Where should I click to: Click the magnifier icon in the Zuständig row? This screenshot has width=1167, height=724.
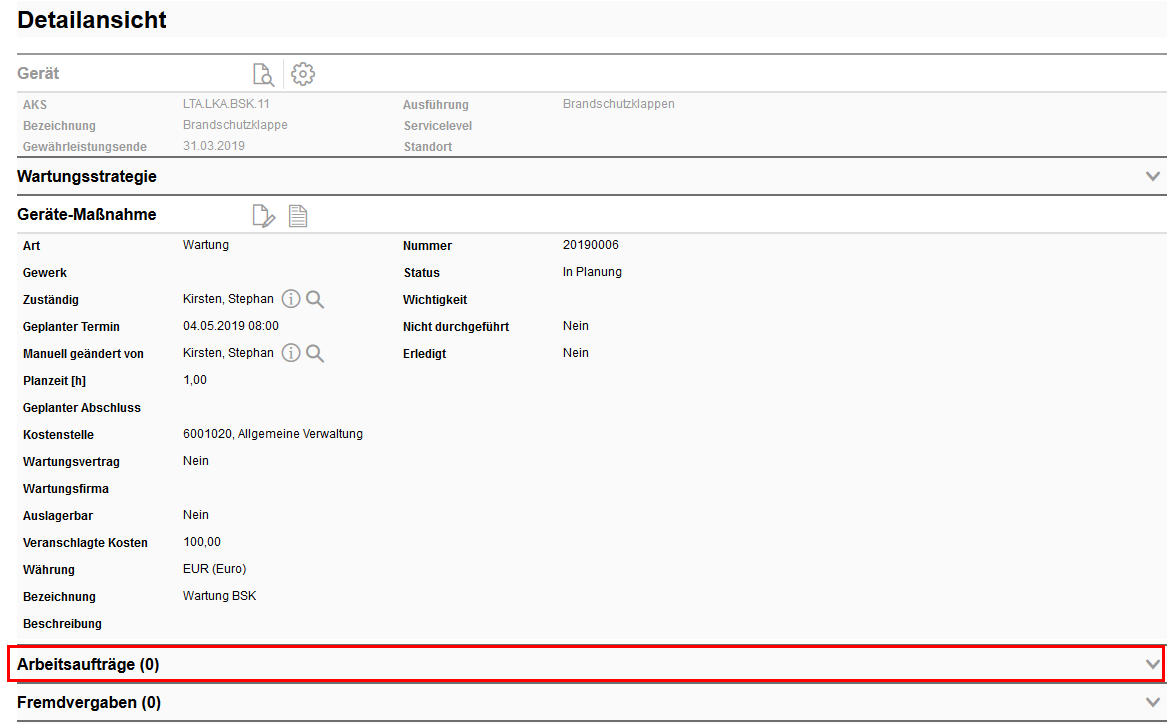[x=315, y=299]
